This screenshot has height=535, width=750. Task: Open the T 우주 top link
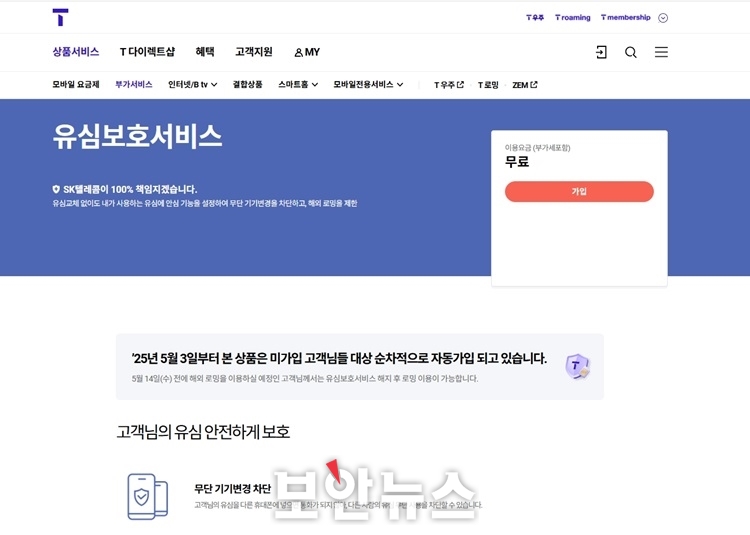click(x=535, y=18)
